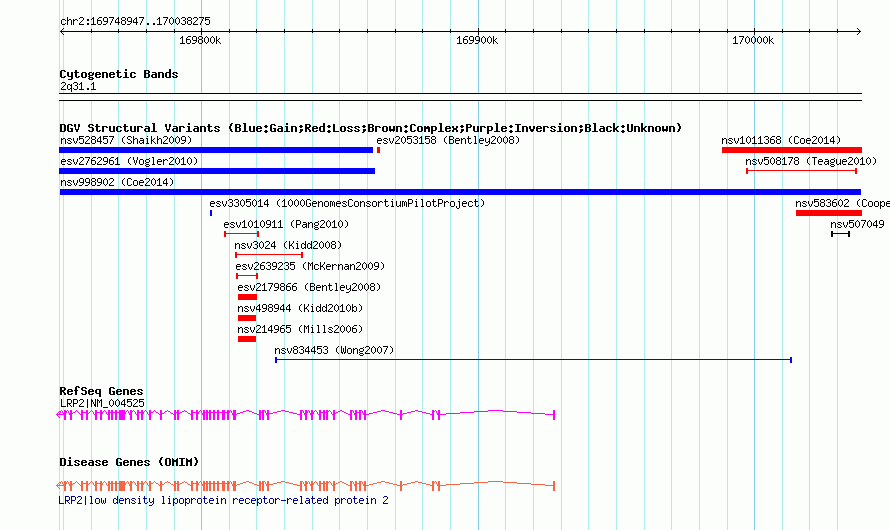Click the 169800k ruler tick label
Viewport: 890px width, 530px height.
200,41
